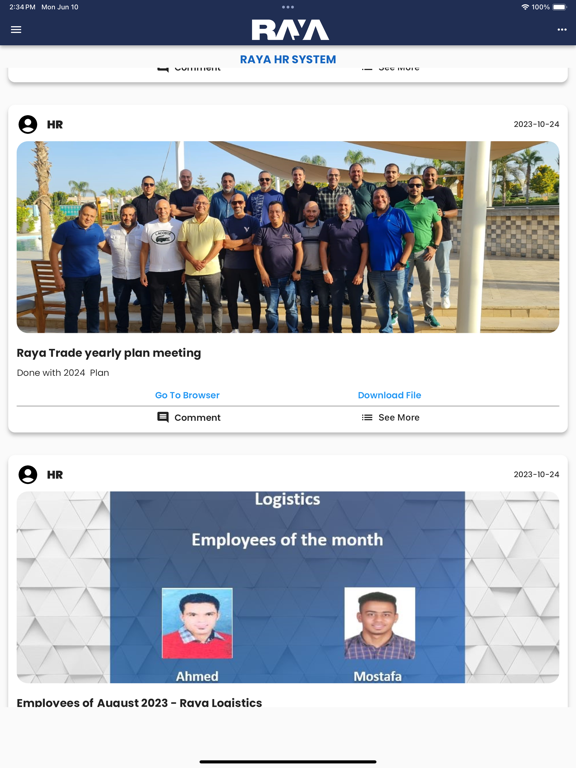Tap the Wi-Fi status icon
This screenshot has width=576, height=768.
click(525, 7)
